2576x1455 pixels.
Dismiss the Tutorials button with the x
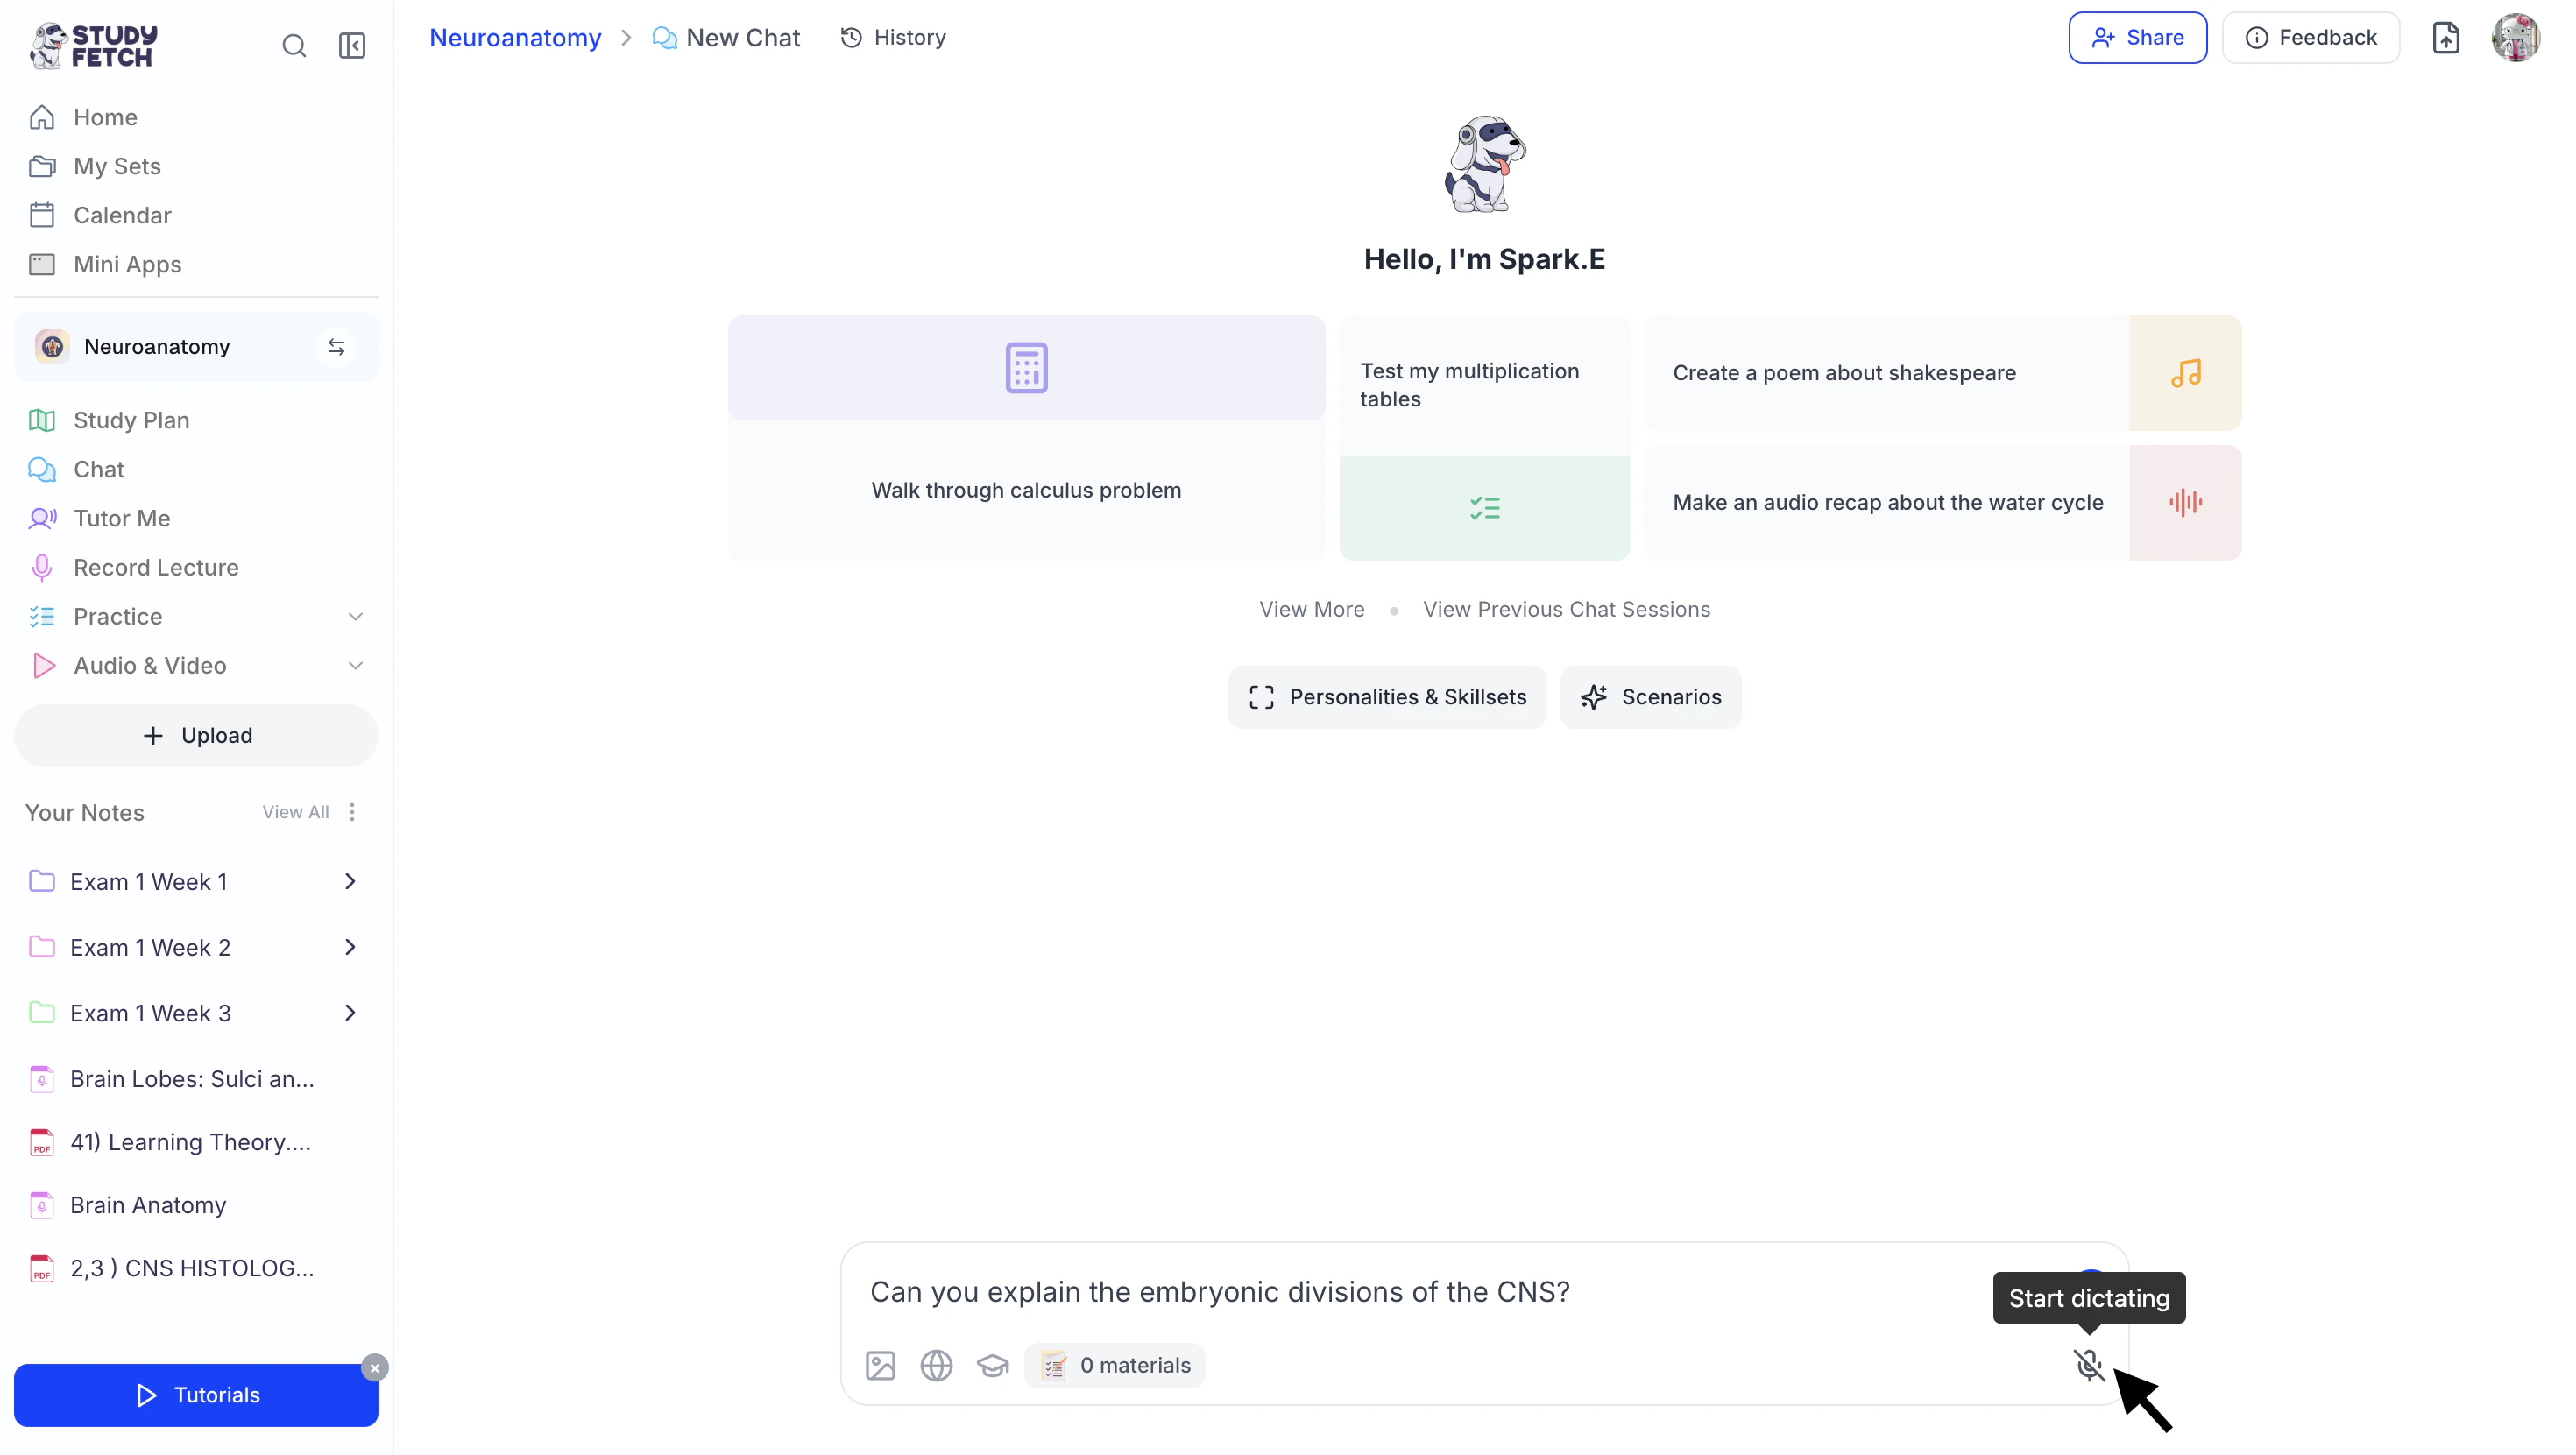coord(375,1368)
